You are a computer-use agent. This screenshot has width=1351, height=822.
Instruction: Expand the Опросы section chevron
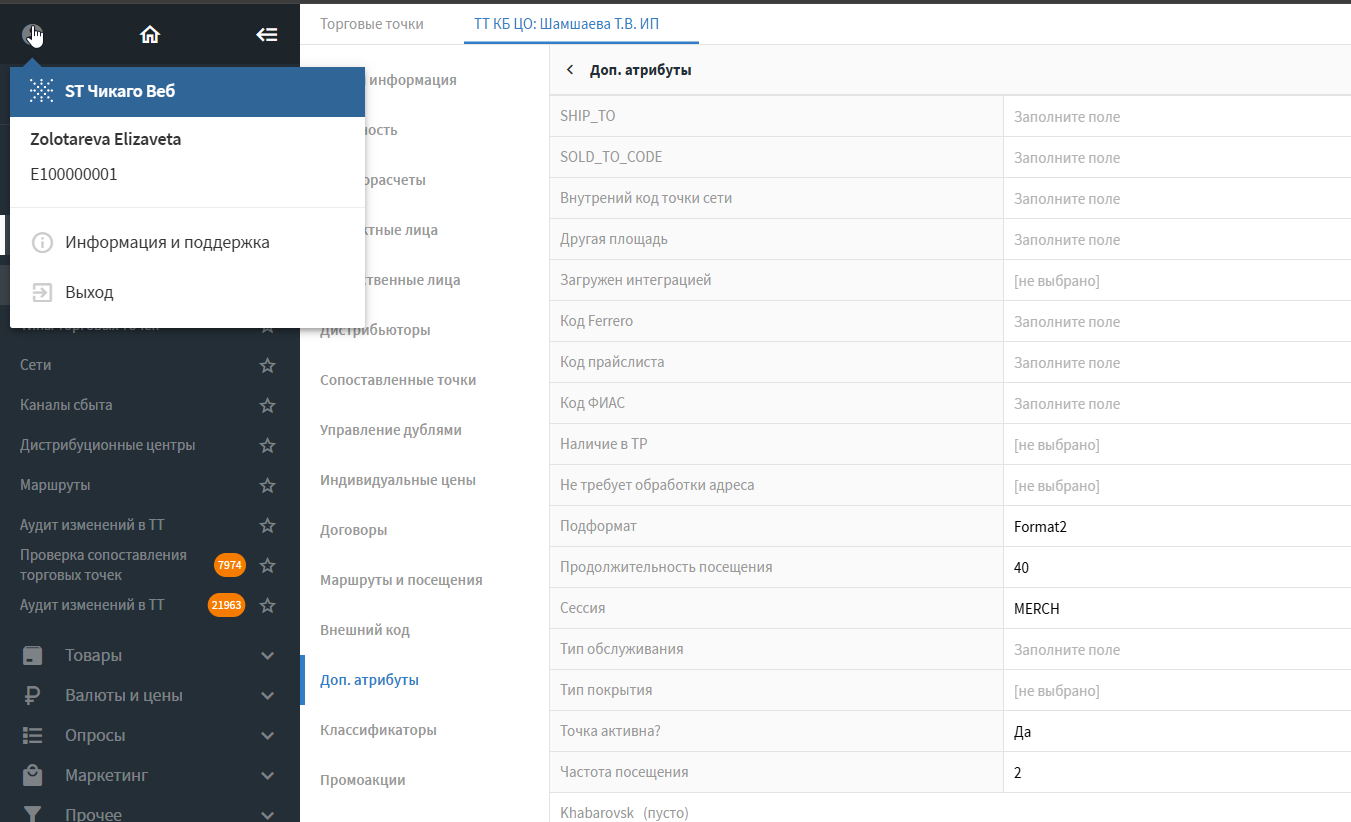[267, 736]
